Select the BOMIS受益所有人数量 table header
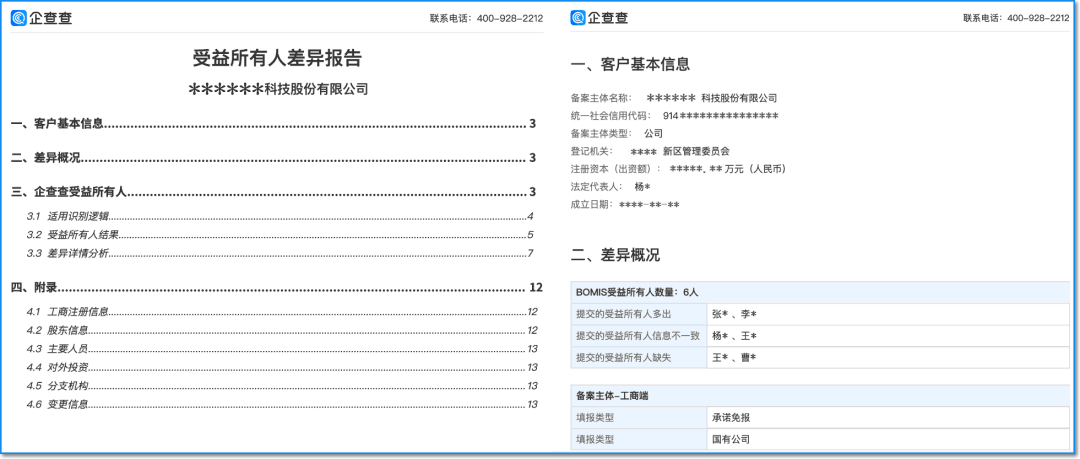The height and width of the screenshot is (459, 1080). 820,292
